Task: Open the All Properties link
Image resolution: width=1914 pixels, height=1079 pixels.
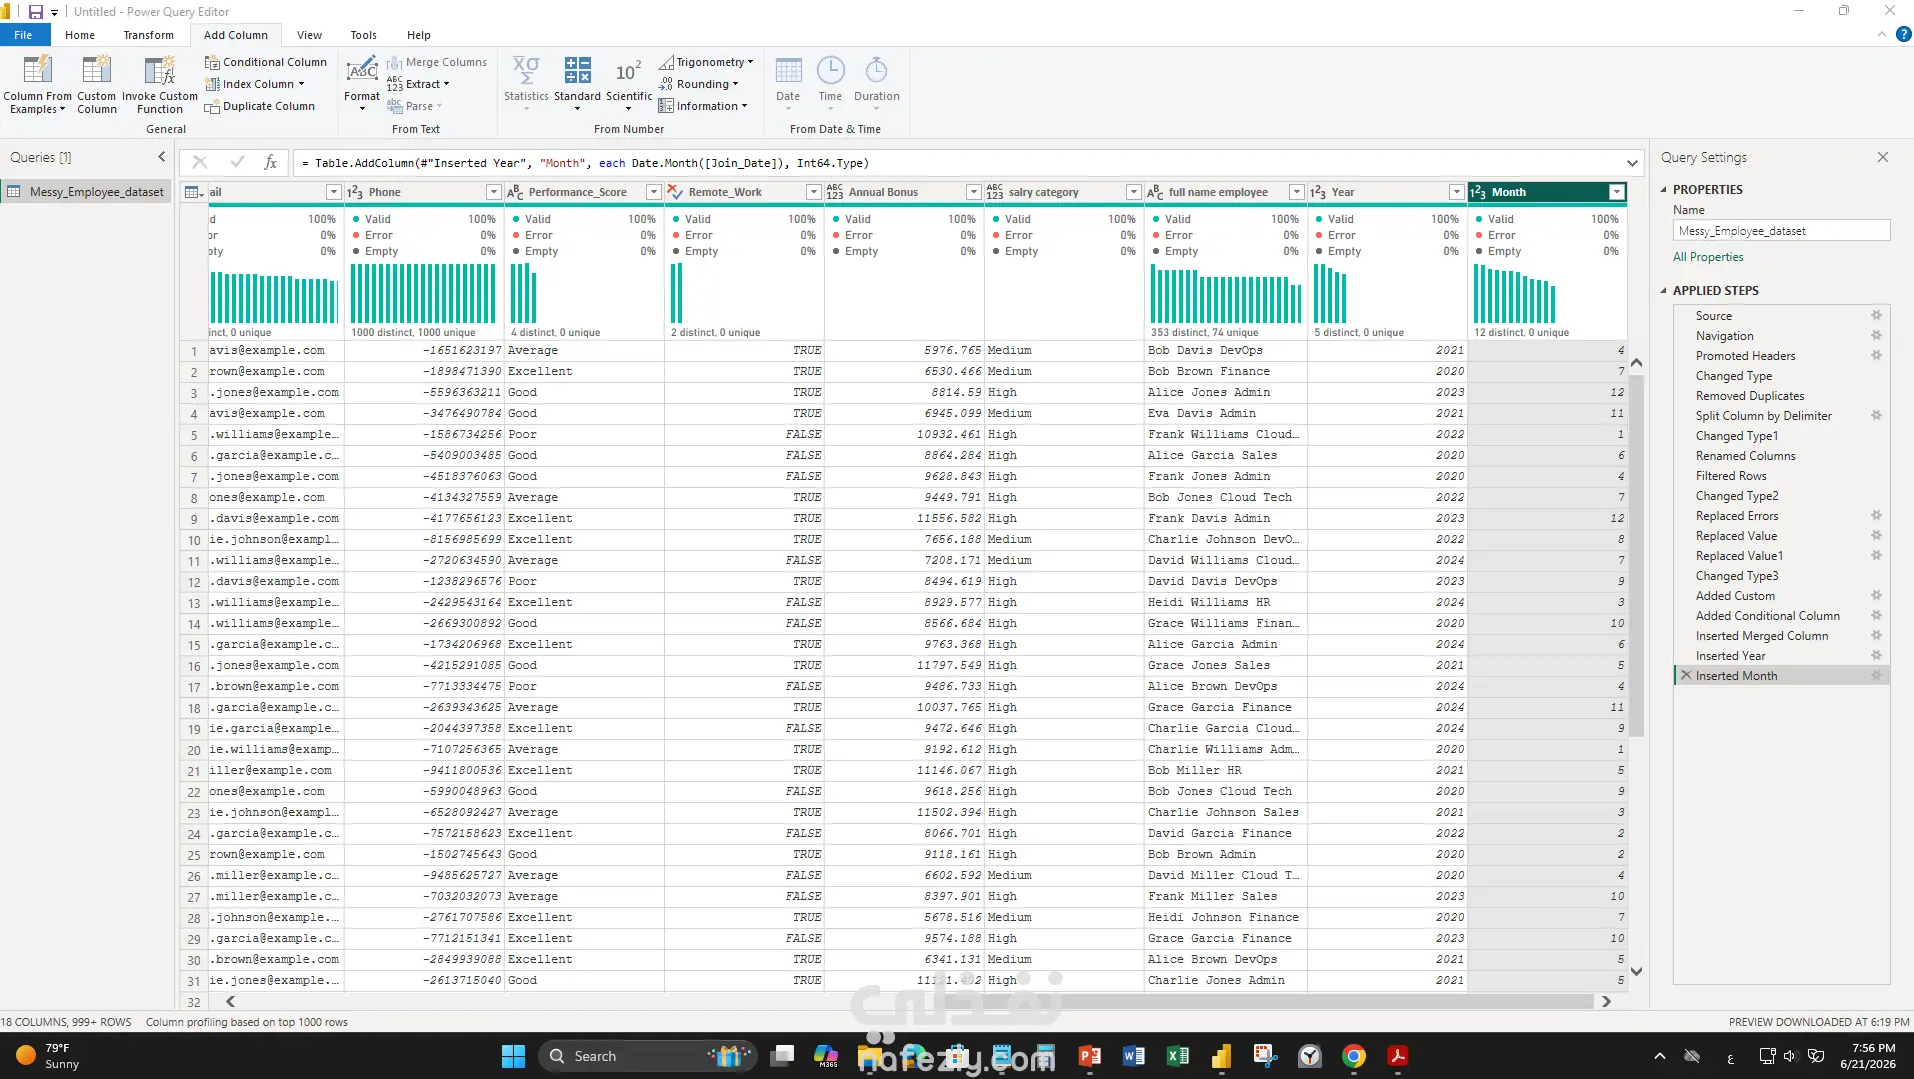Action: pyautogui.click(x=1708, y=257)
